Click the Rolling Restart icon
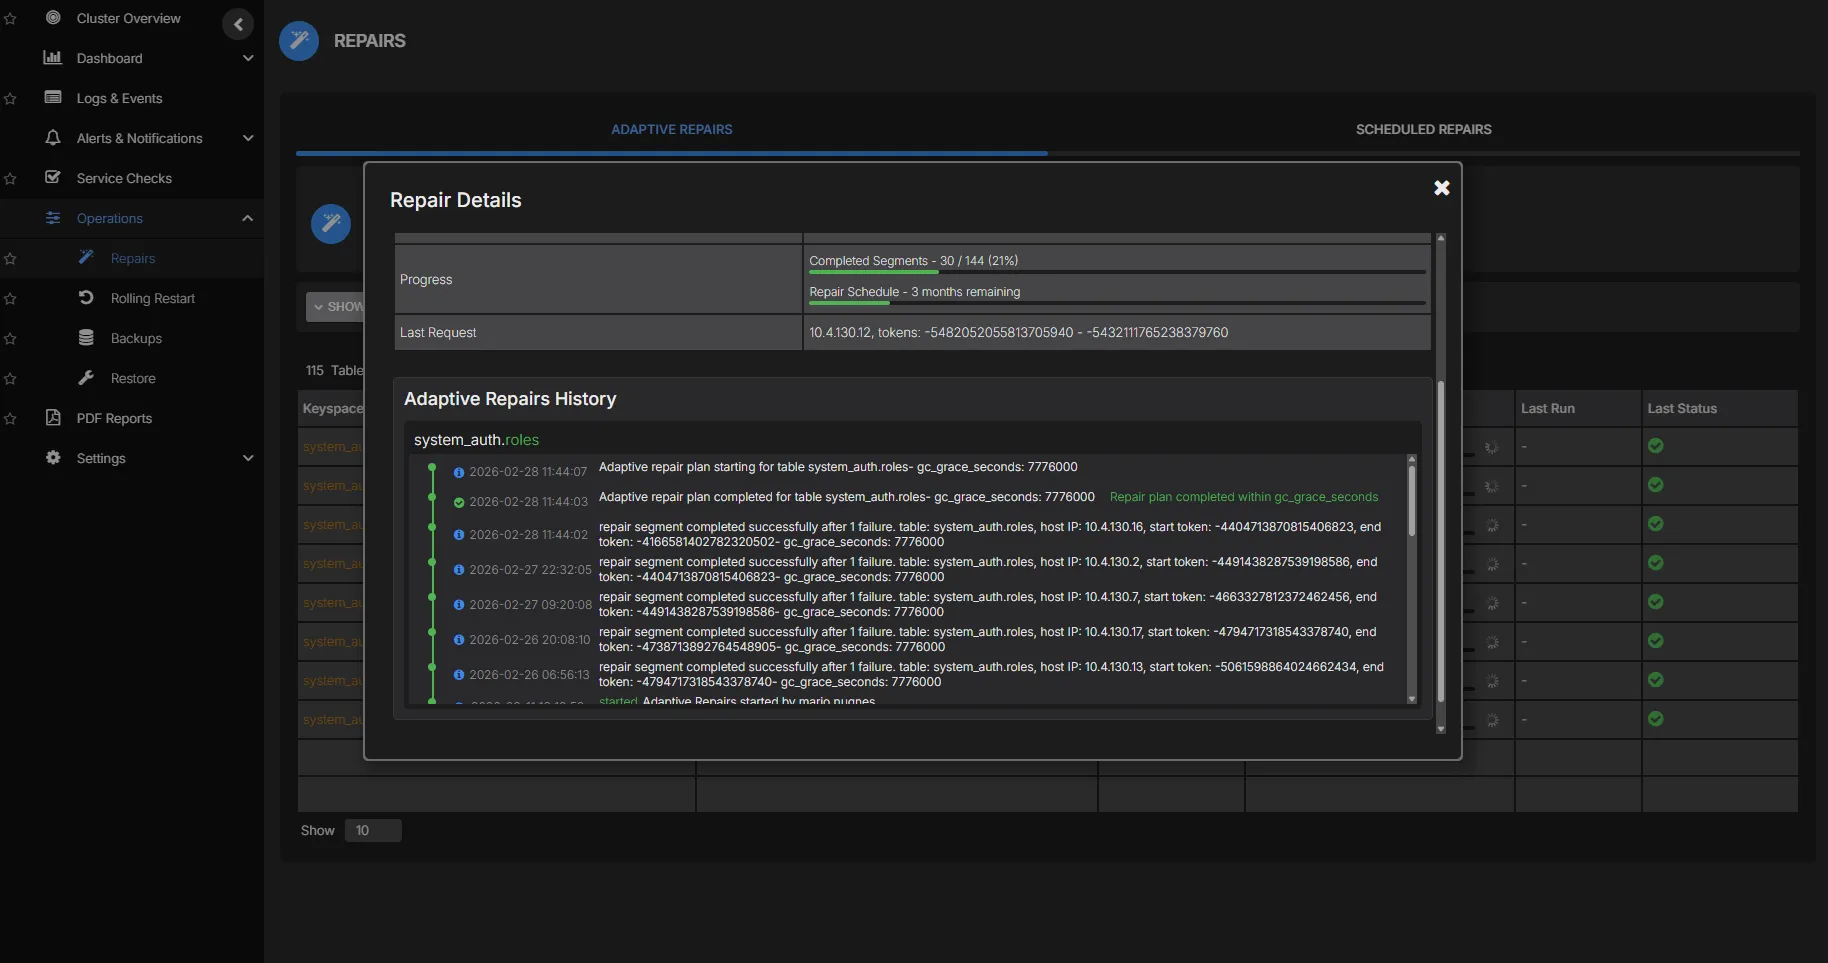This screenshot has height=963, width=1828. (86, 298)
